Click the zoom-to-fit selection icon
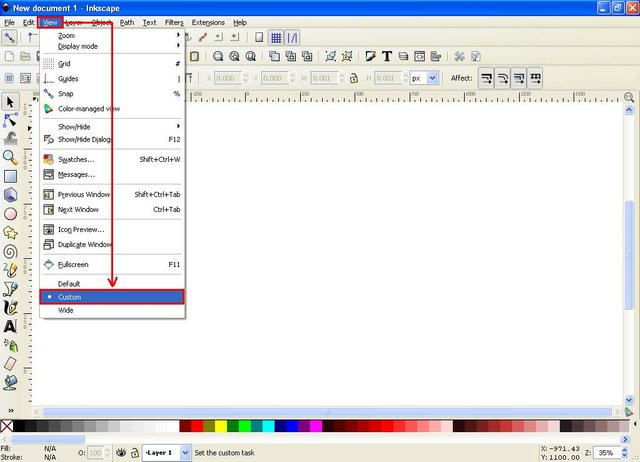 pyautogui.click(x=218, y=56)
